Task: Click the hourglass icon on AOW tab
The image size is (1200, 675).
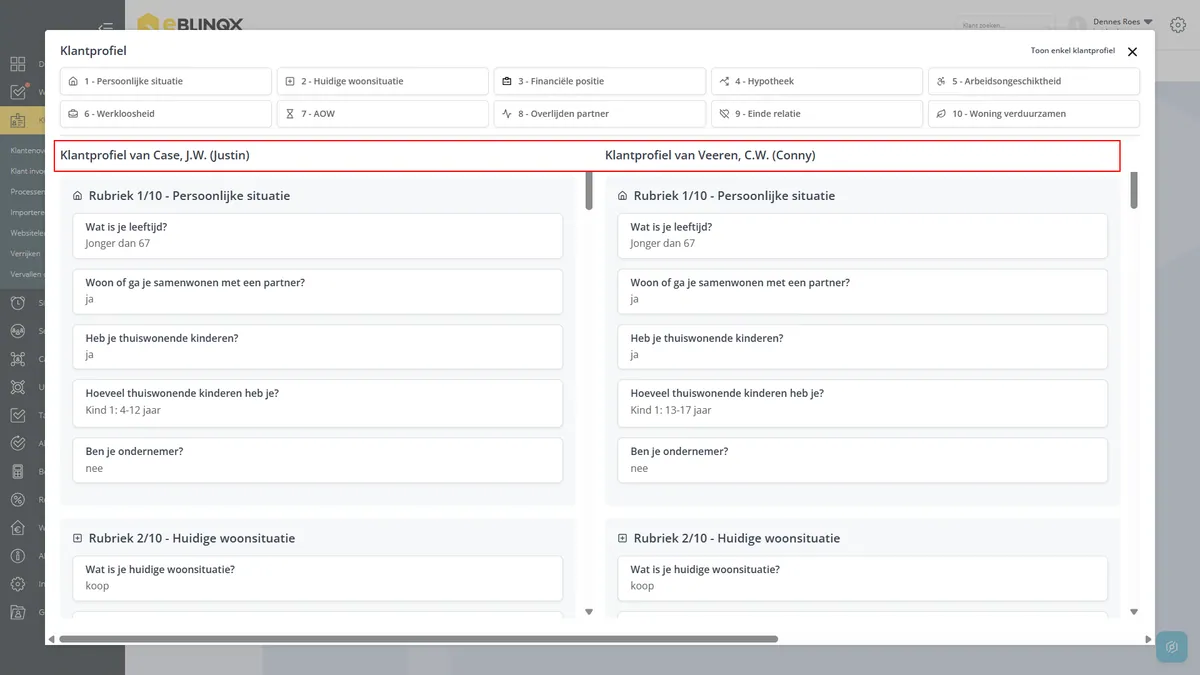Action: [290, 114]
